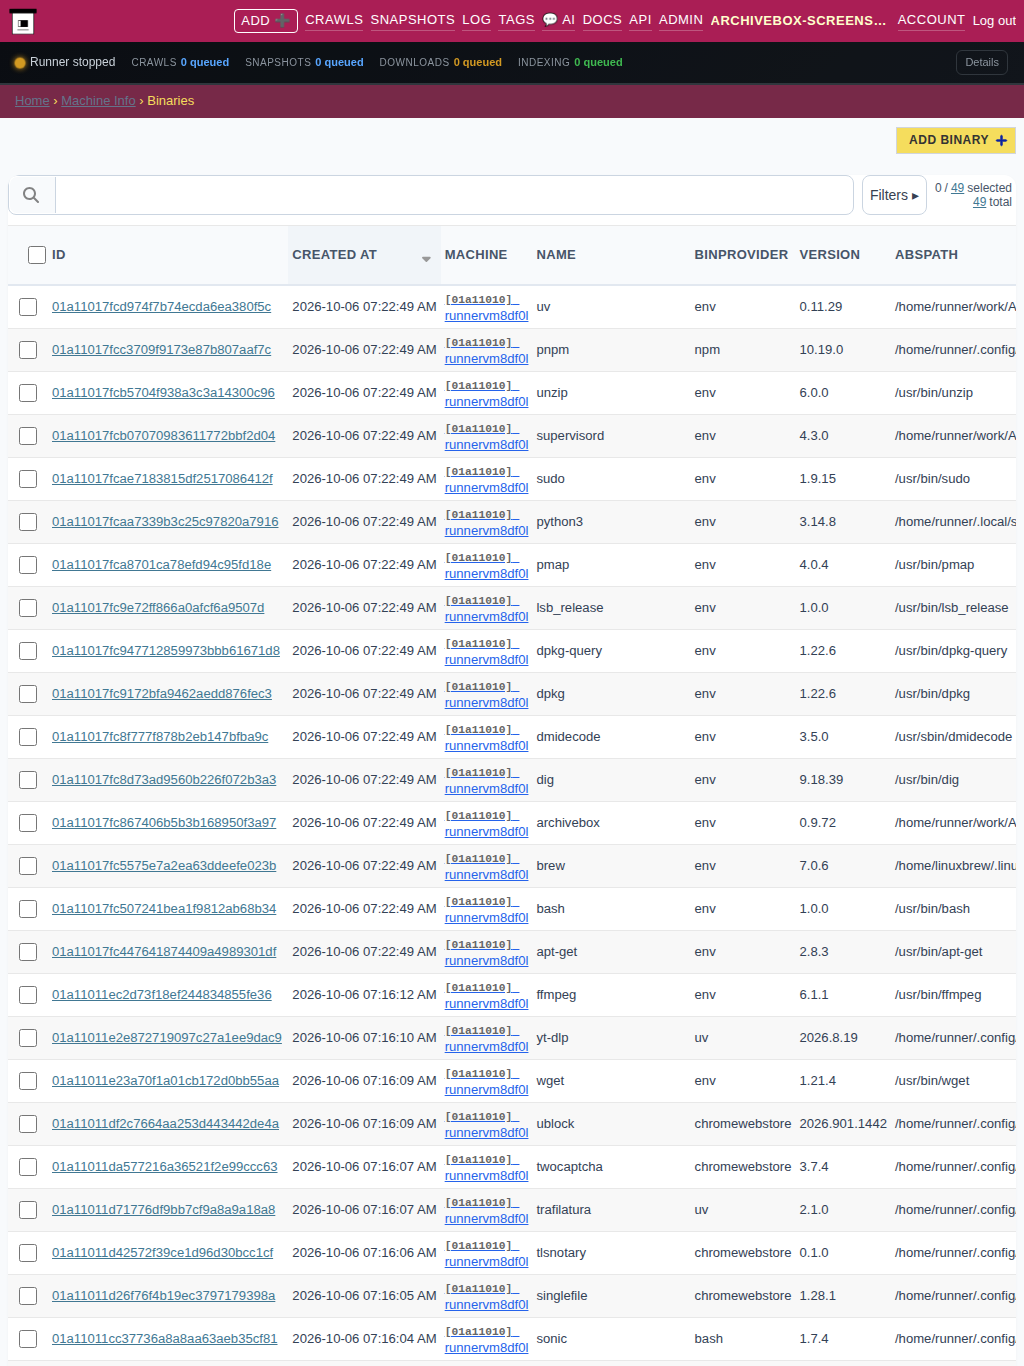Click ublock version 2026.901.1442 cell
Image resolution: width=1024 pixels, height=1366 pixels.
click(x=843, y=1124)
